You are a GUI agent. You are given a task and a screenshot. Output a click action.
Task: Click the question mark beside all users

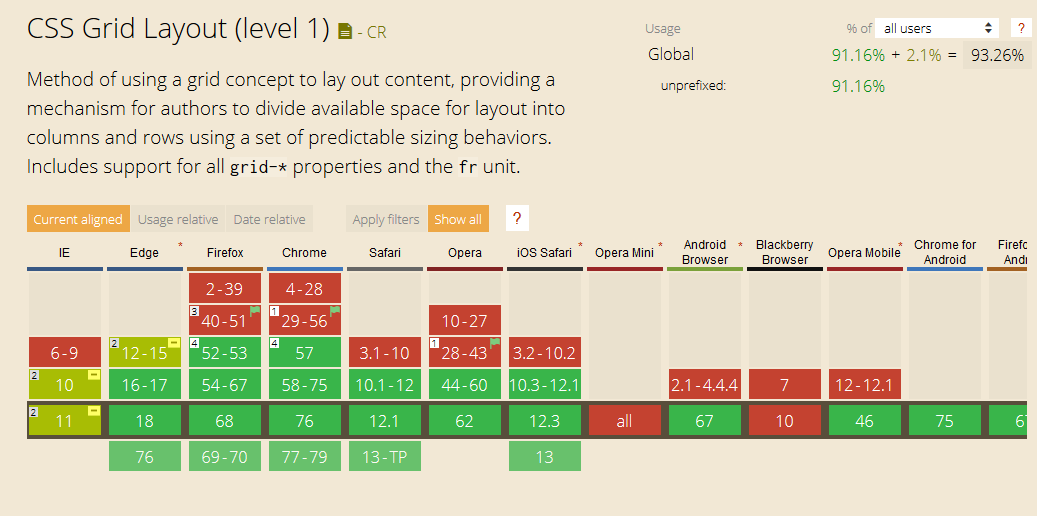1020,28
